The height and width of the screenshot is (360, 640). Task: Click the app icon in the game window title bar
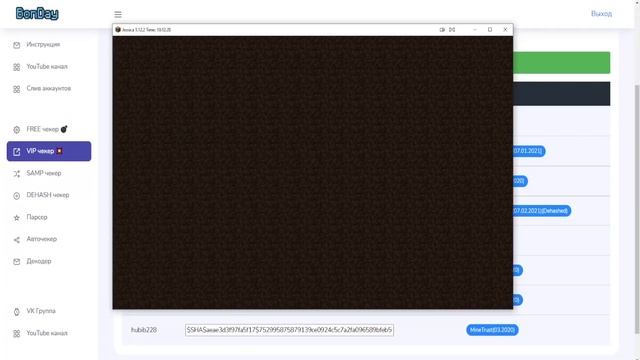tap(118, 30)
